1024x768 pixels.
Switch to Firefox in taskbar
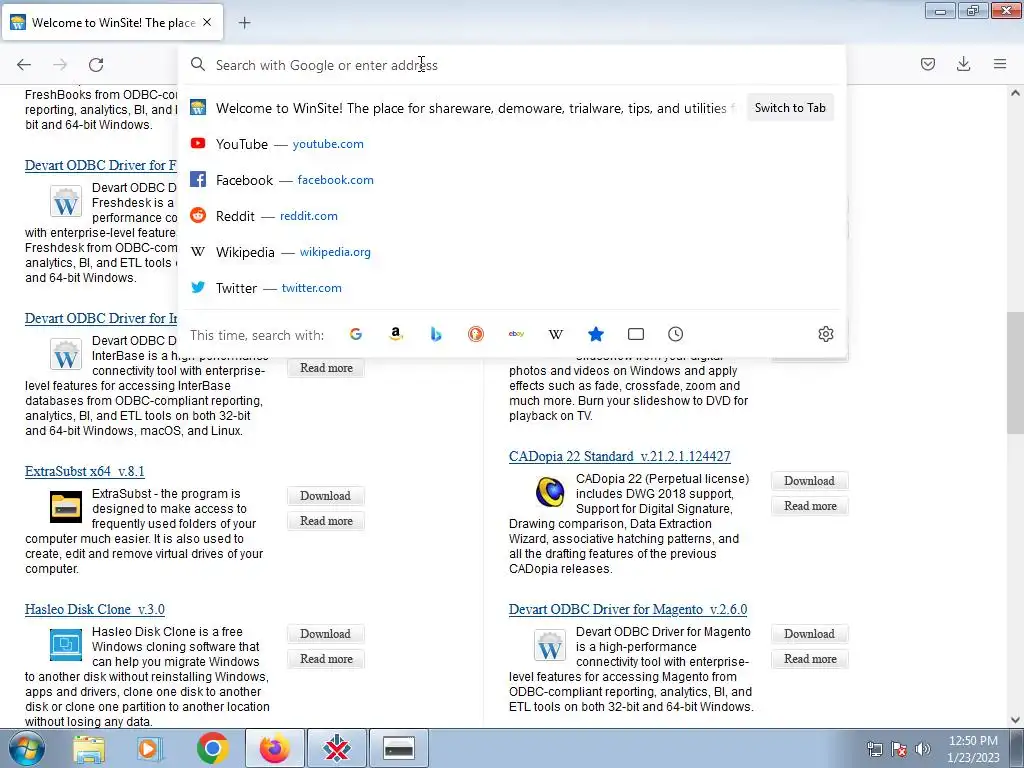(274, 748)
